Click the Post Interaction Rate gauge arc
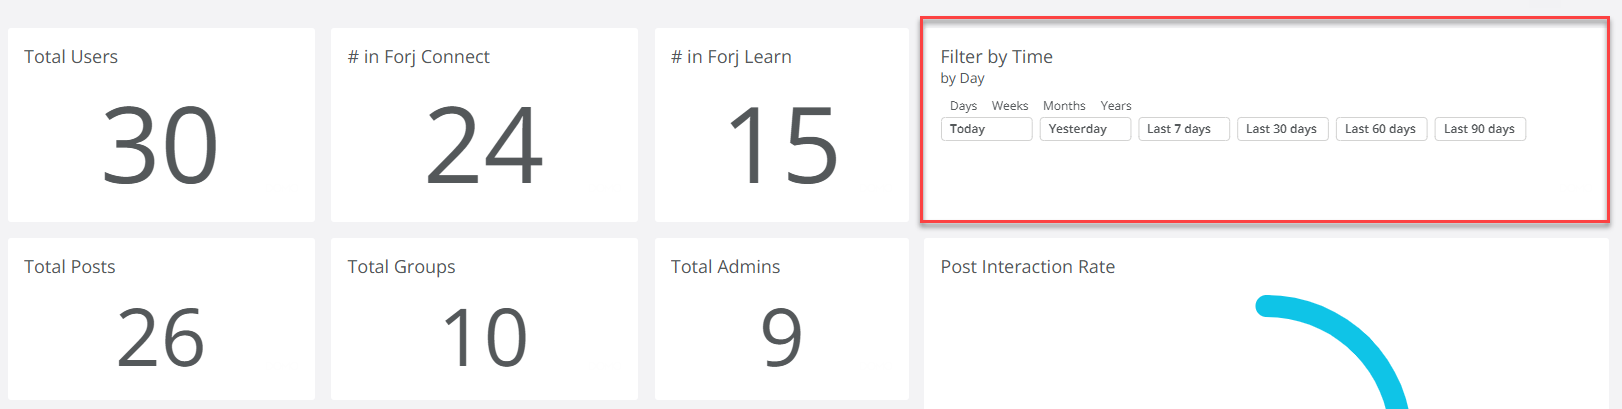 1355,335
